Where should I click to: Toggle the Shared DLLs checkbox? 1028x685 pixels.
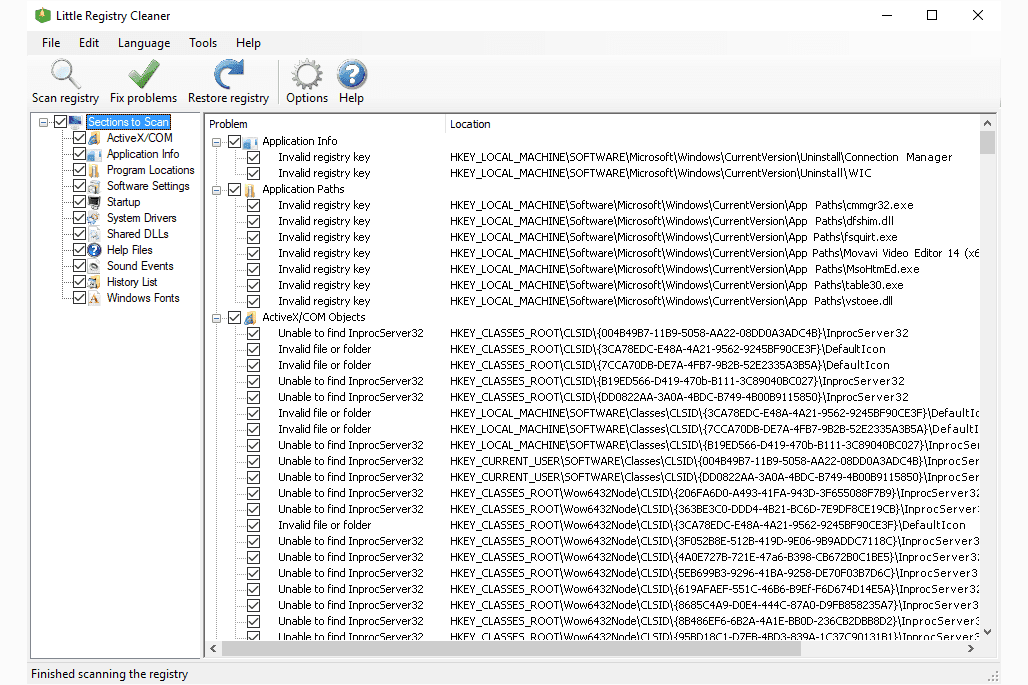pos(79,234)
